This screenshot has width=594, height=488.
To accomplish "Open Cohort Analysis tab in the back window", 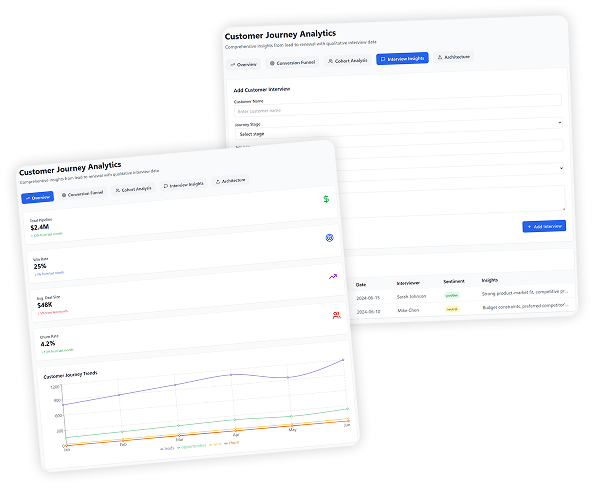I will click(348, 61).
